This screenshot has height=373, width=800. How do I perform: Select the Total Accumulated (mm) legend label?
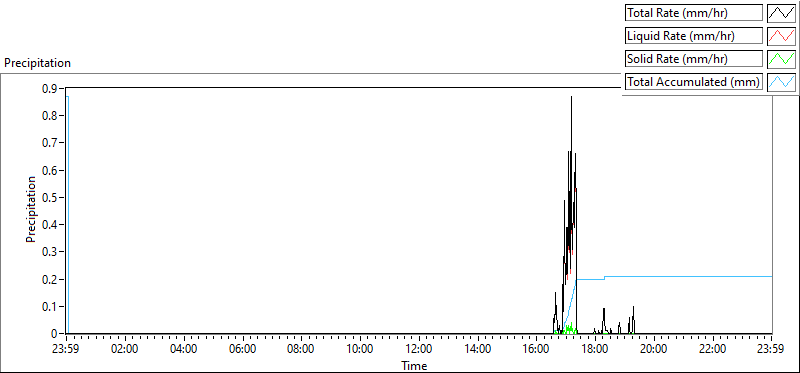pyautogui.click(x=694, y=82)
